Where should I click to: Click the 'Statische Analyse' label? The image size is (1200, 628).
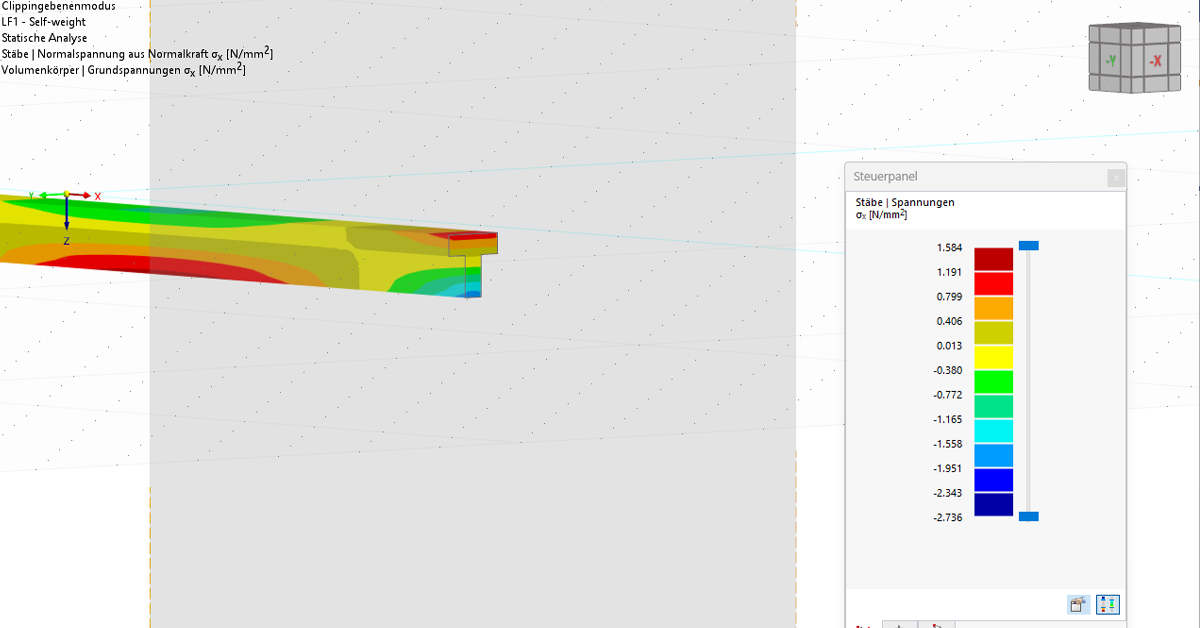click(x=44, y=38)
